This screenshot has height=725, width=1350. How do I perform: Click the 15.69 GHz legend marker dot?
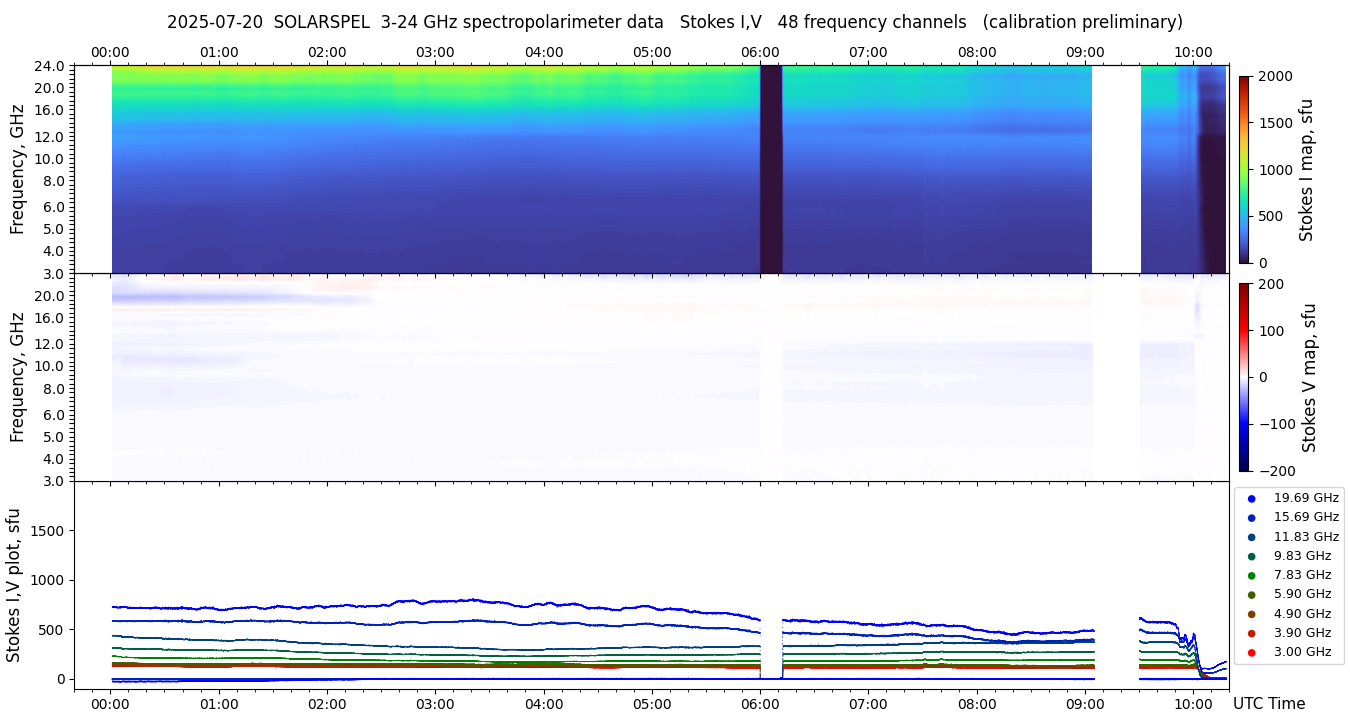pos(1251,517)
